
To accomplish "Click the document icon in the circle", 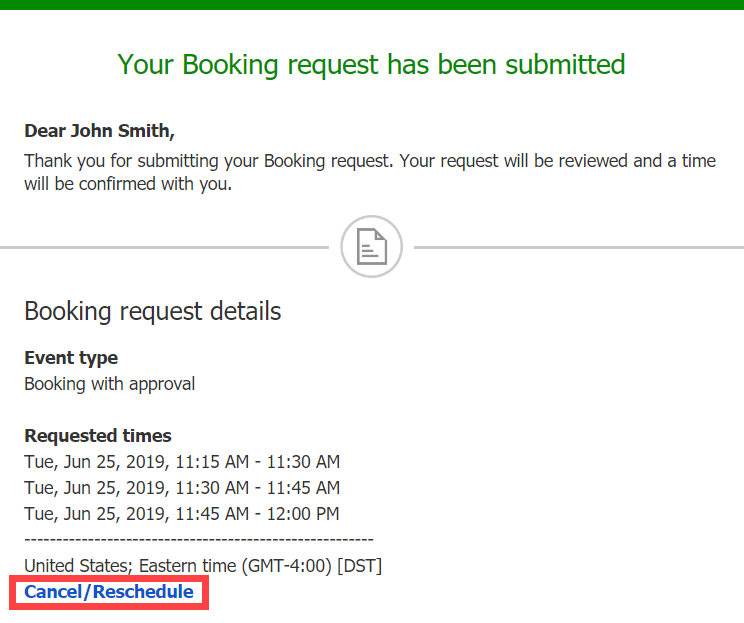I will pyautogui.click(x=371, y=246).
